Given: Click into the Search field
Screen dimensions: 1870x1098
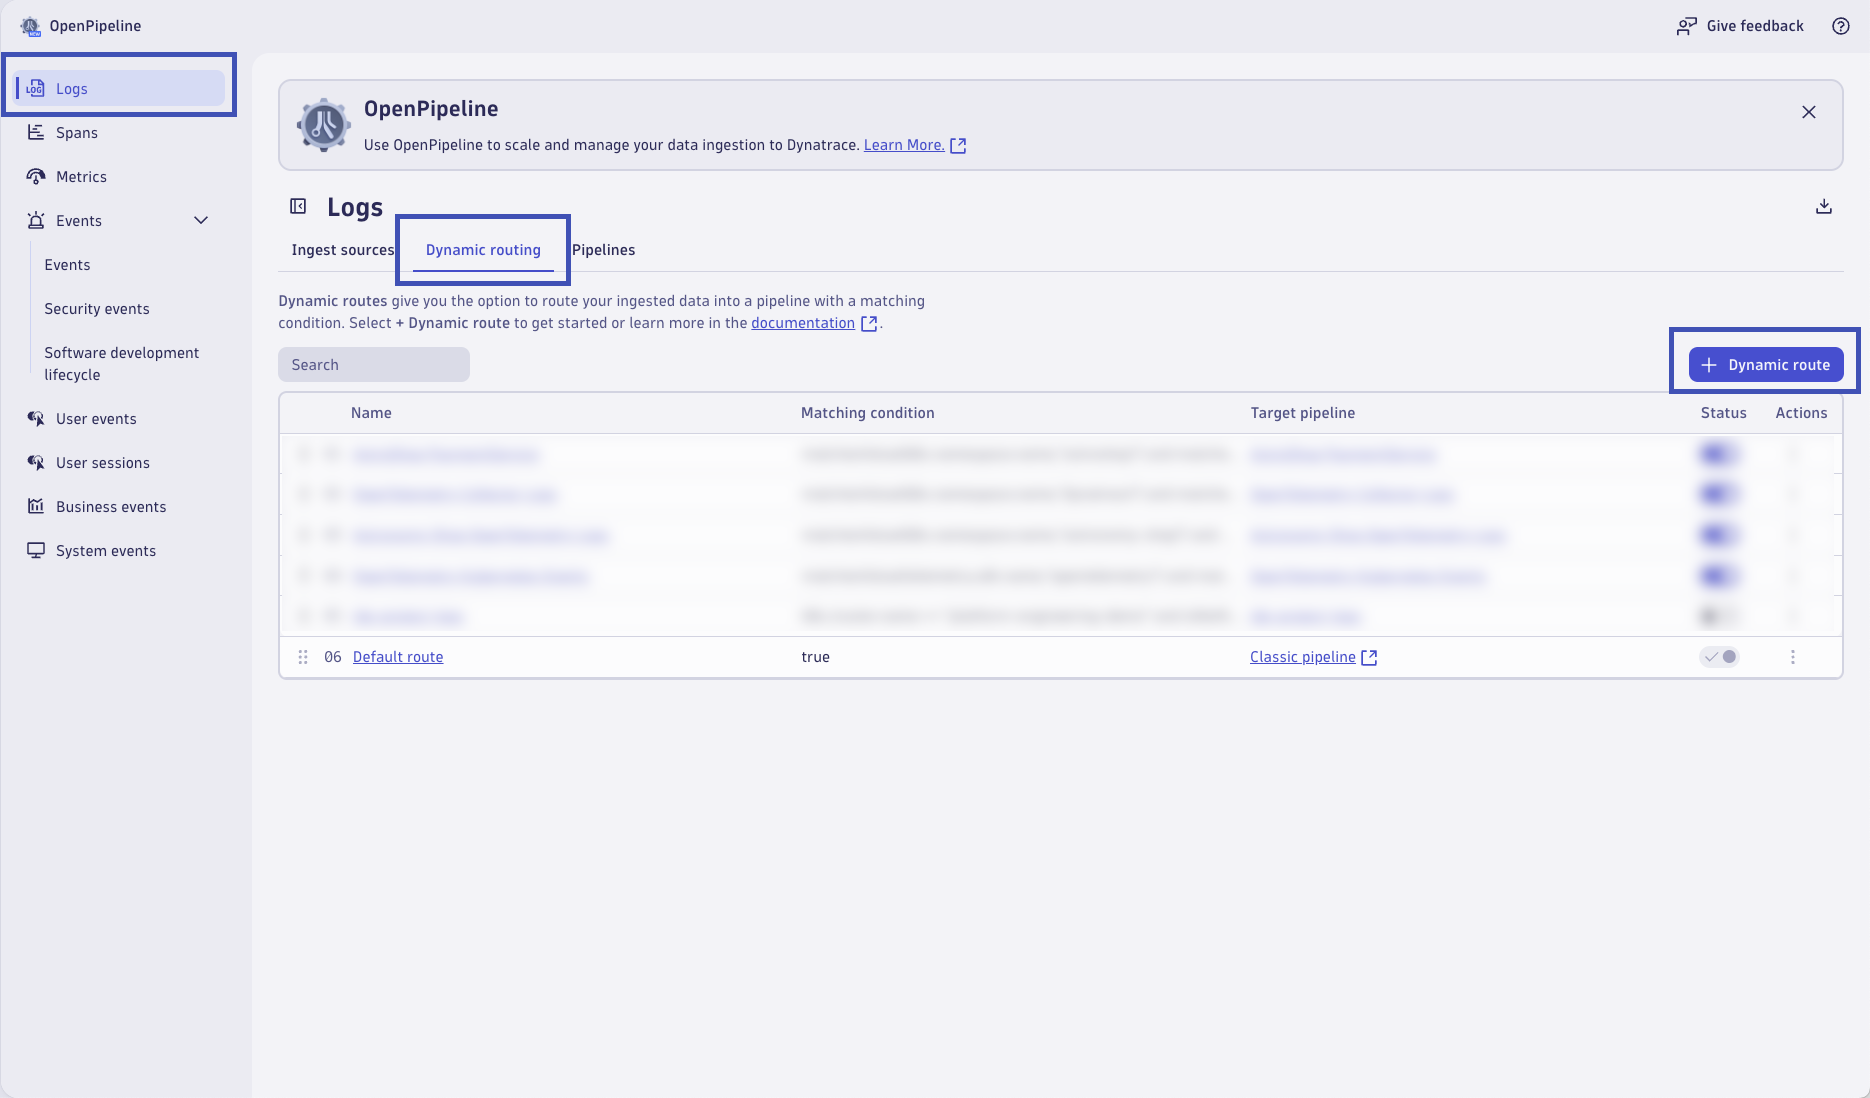Looking at the screenshot, I should pyautogui.click(x=374, y=364).
